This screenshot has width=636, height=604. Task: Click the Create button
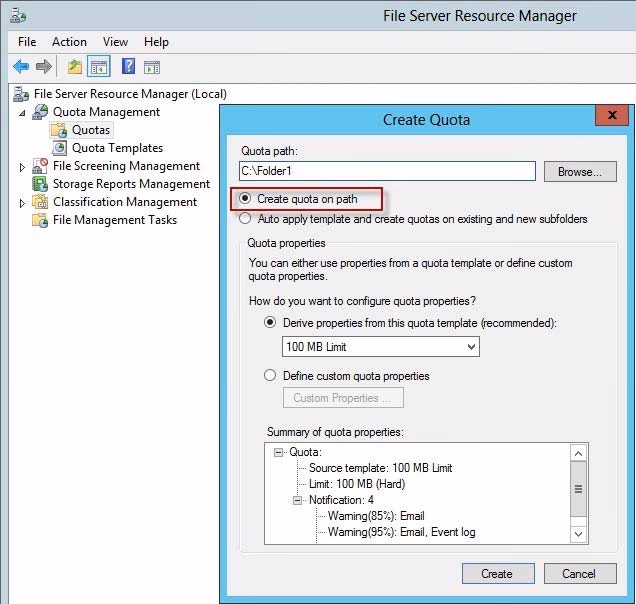coord(498,574)
